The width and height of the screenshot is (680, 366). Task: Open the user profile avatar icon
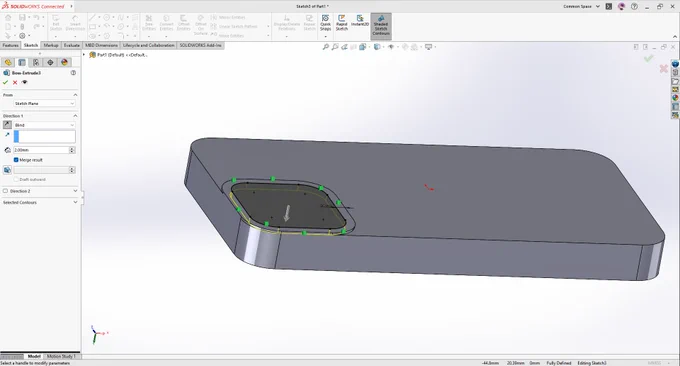coord(621,7)
